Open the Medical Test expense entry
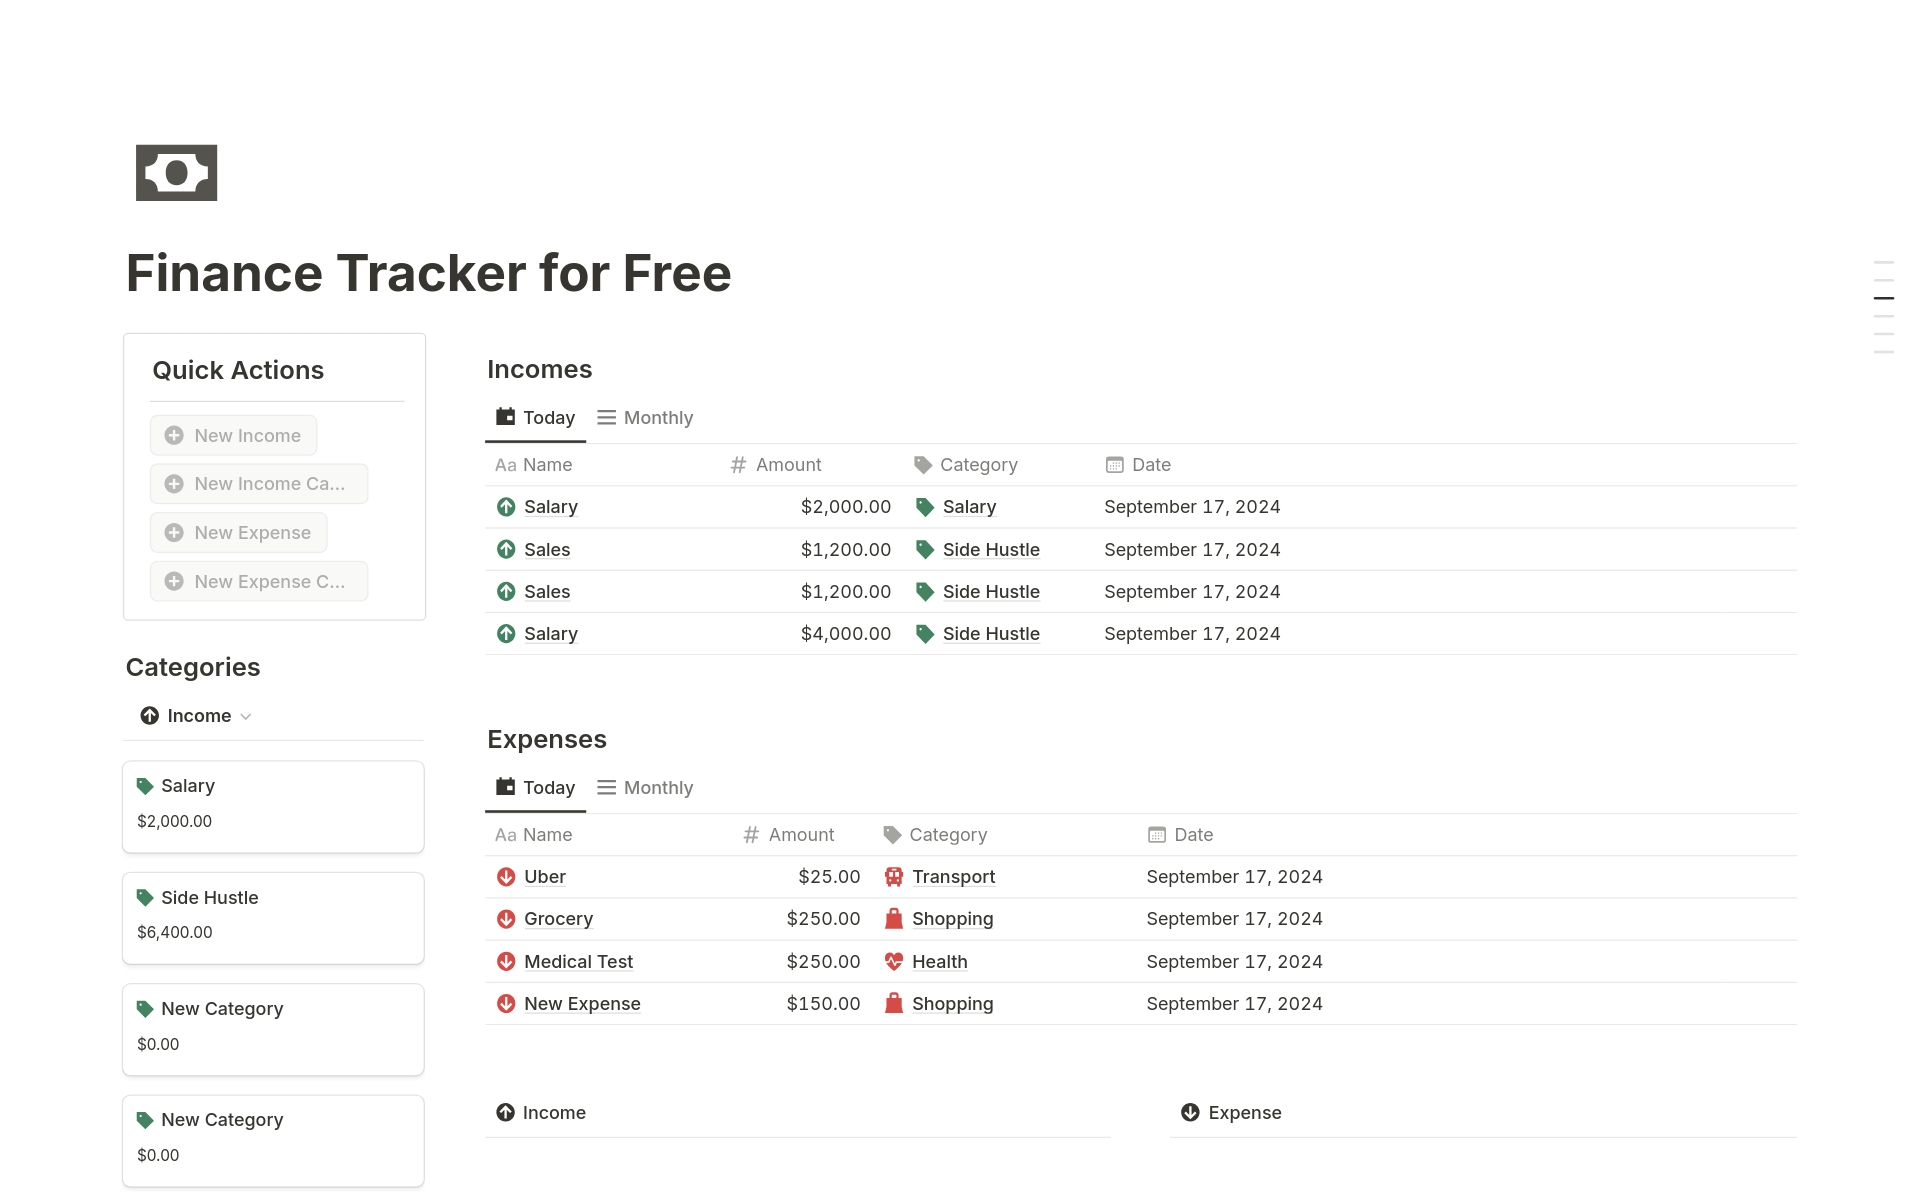 [578, 961]
